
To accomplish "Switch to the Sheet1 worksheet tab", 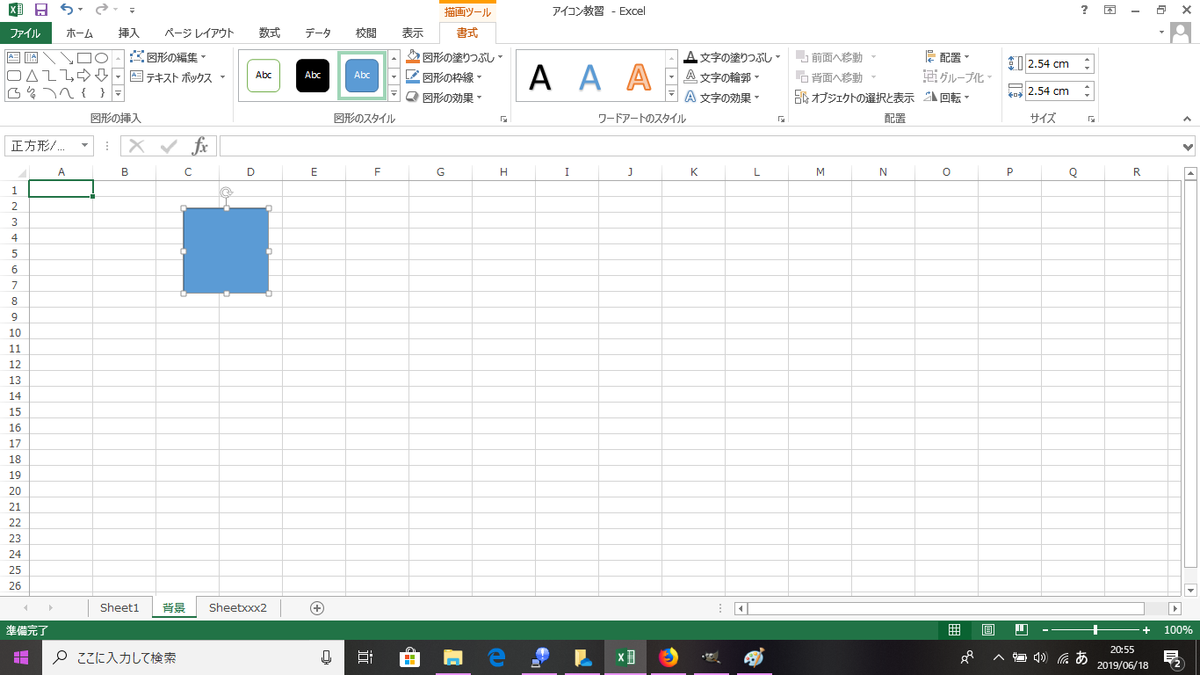I will click(x=119, y=607).
